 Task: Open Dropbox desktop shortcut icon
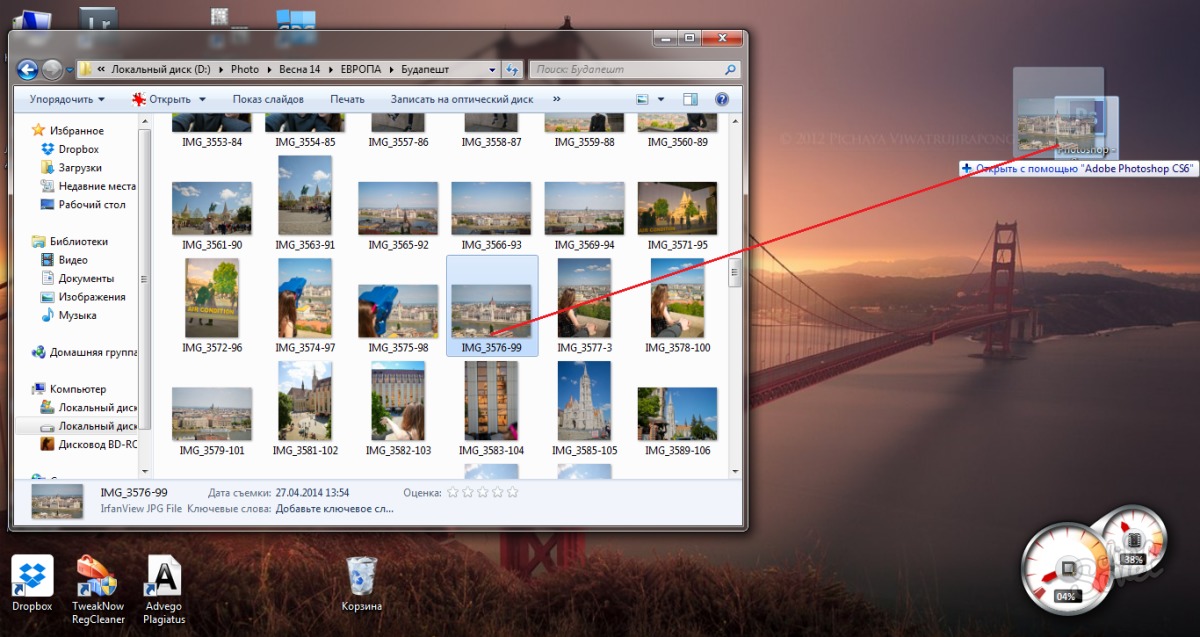(x=32, y=579)
